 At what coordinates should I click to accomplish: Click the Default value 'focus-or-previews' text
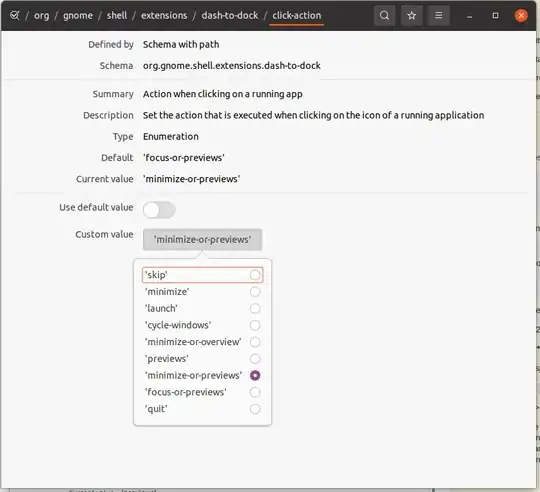click(x=184, y=158)
